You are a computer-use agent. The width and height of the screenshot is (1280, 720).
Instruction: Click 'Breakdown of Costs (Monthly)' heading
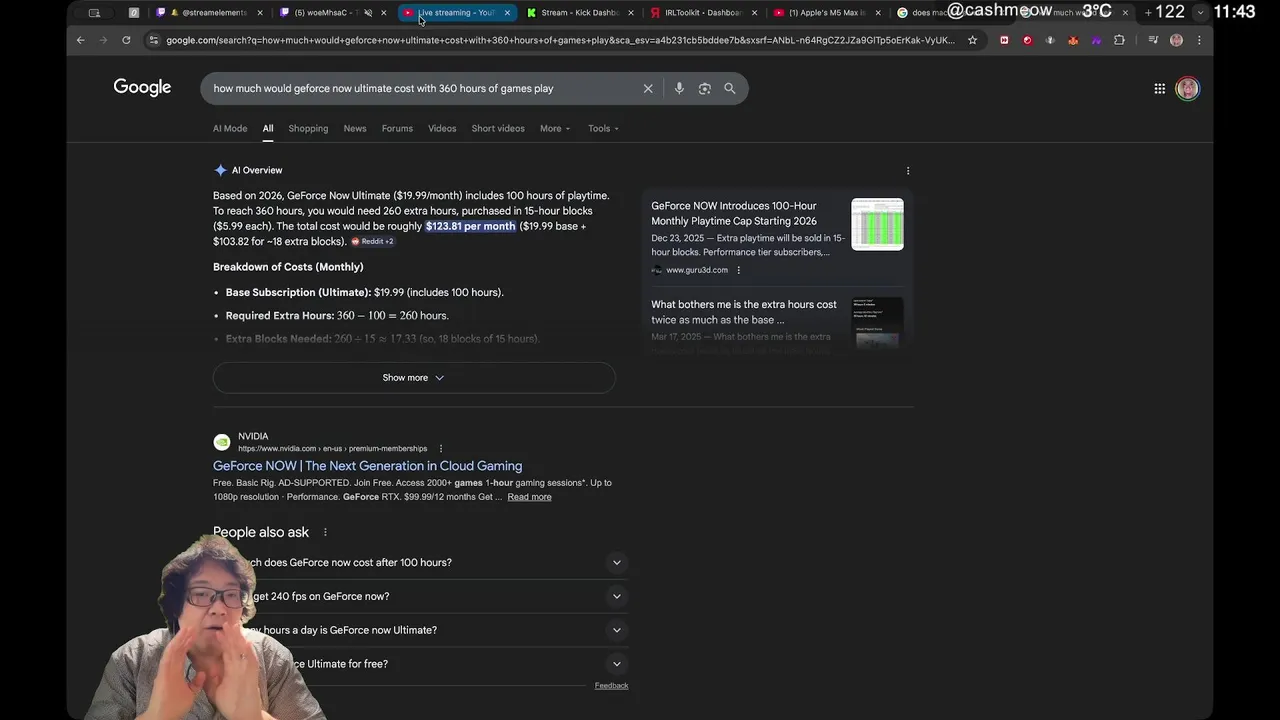288,267
